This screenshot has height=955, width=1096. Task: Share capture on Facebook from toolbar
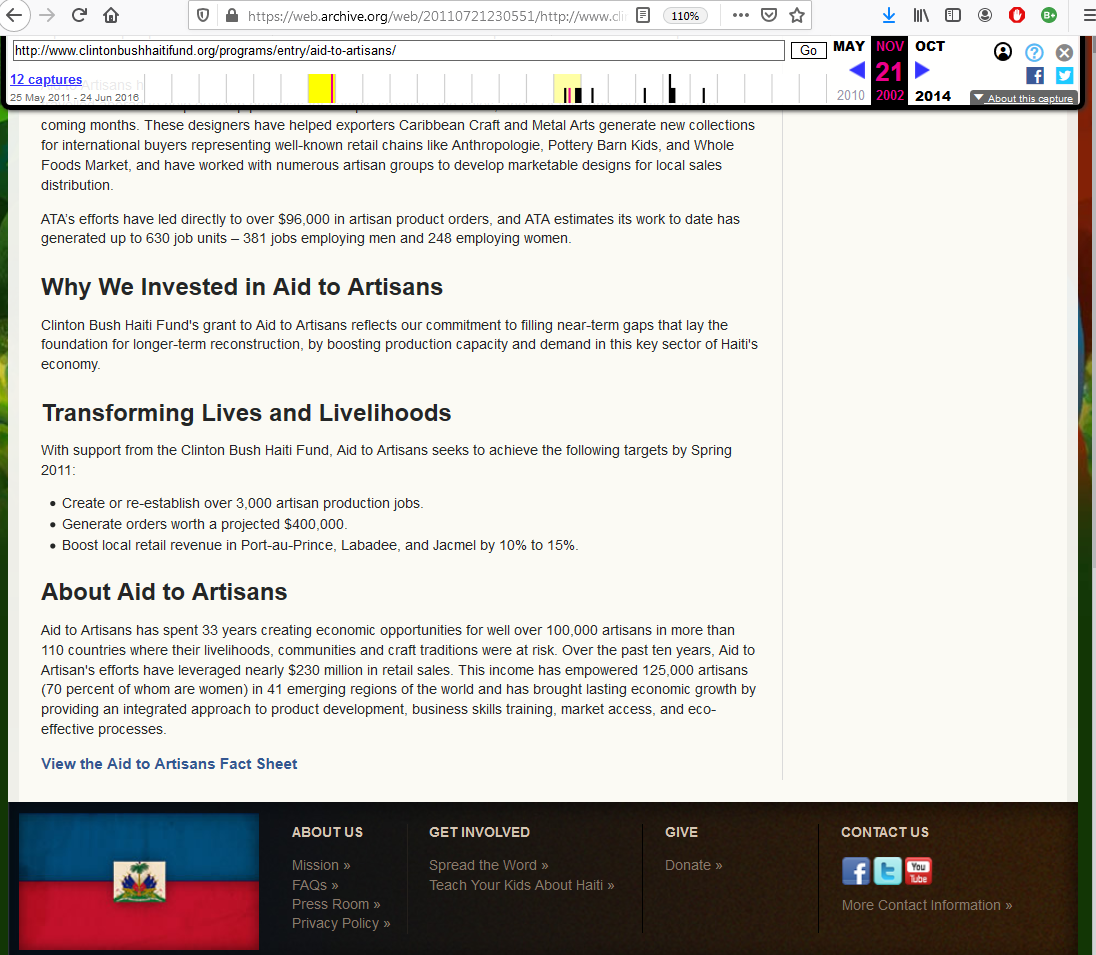pyautogui.click(x=1035, y=76)
